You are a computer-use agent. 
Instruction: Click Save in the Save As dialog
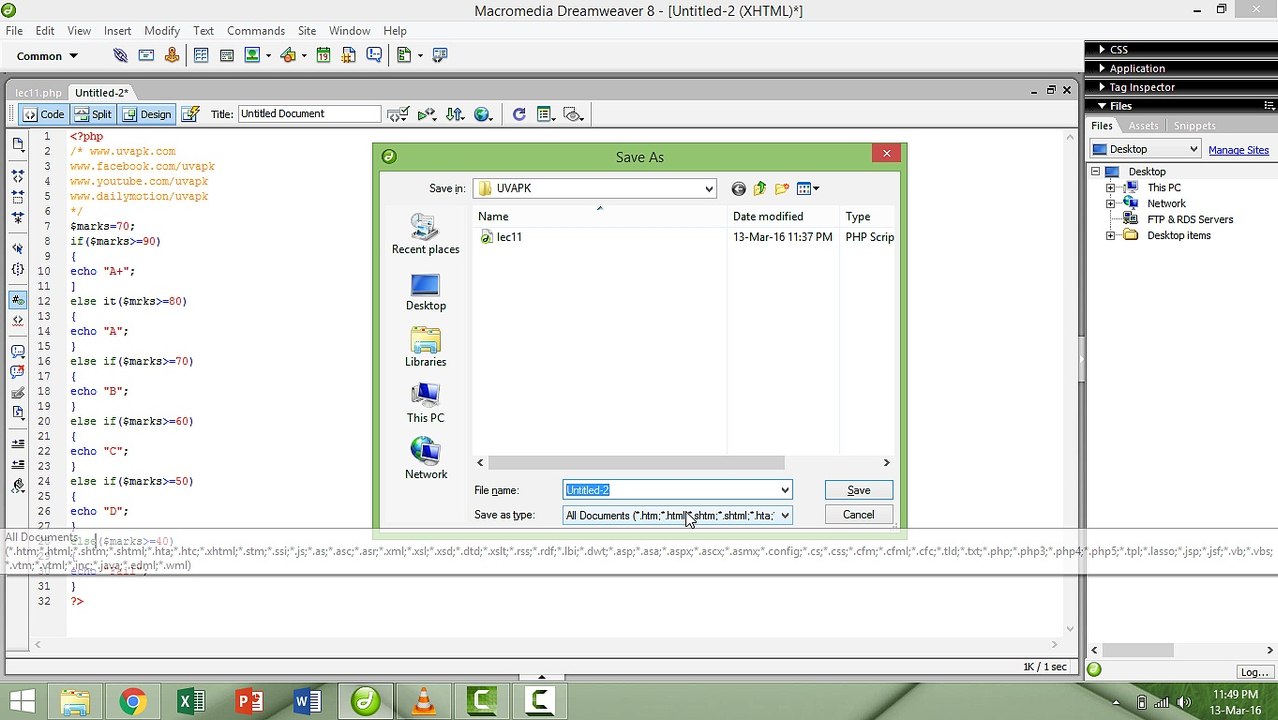tap(858, 490)
